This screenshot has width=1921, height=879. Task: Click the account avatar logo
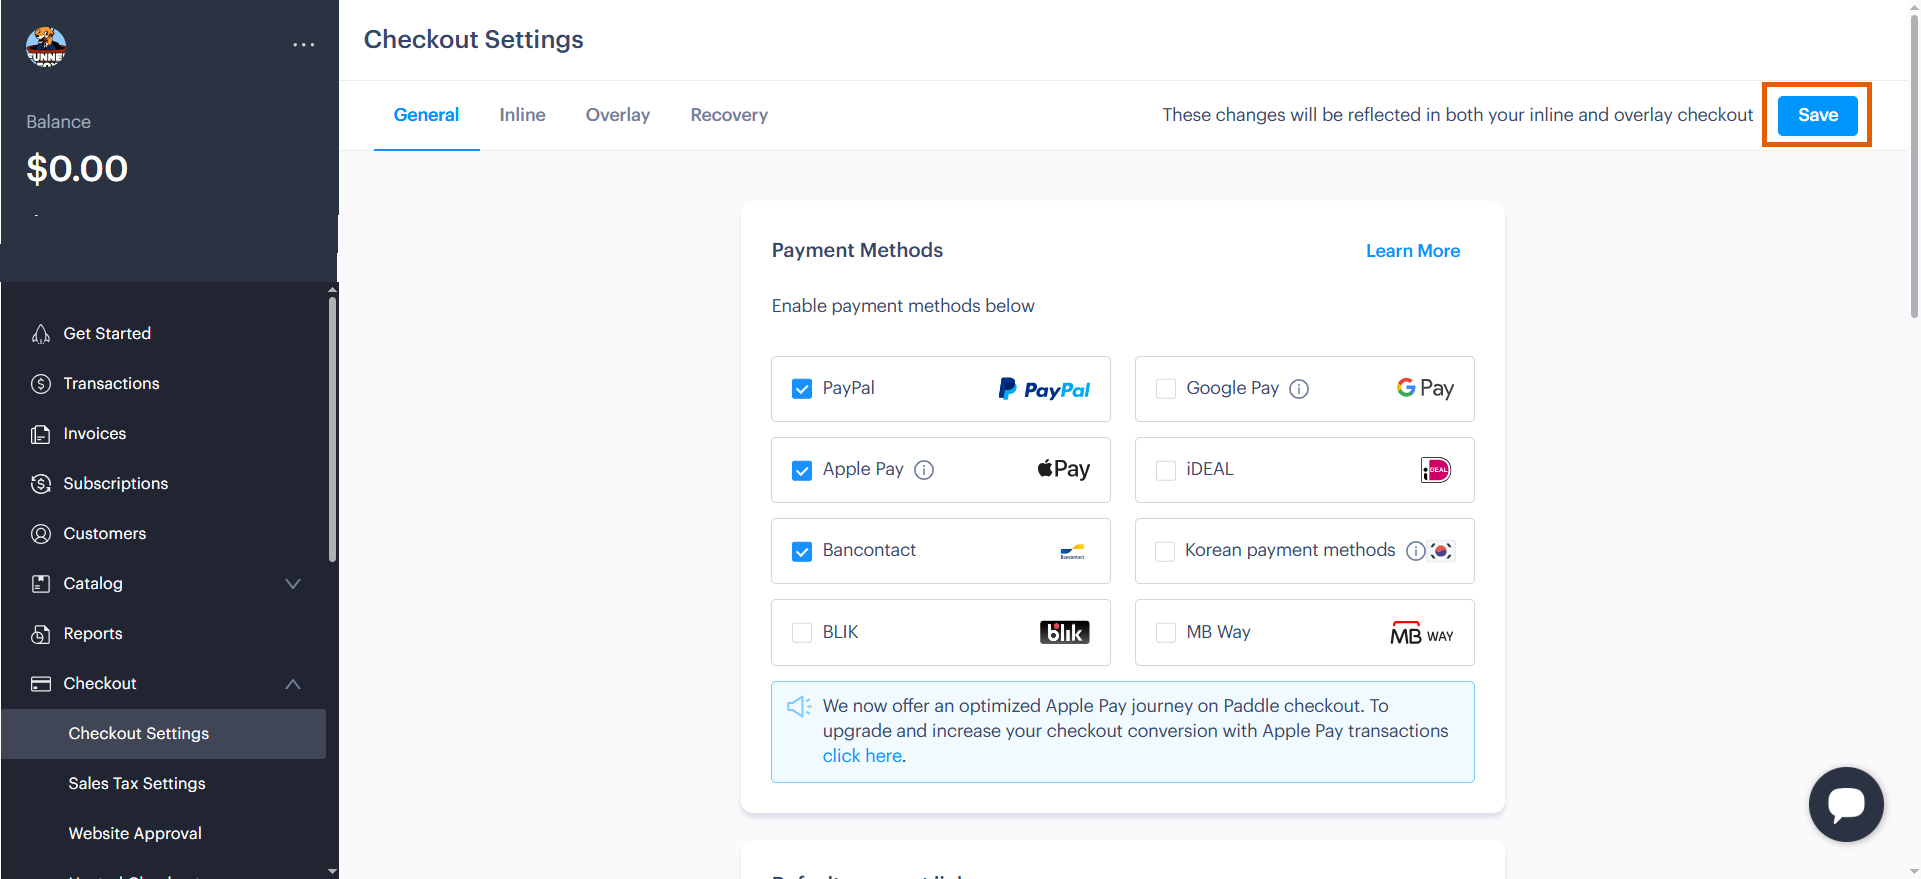(x=46, y=46)
